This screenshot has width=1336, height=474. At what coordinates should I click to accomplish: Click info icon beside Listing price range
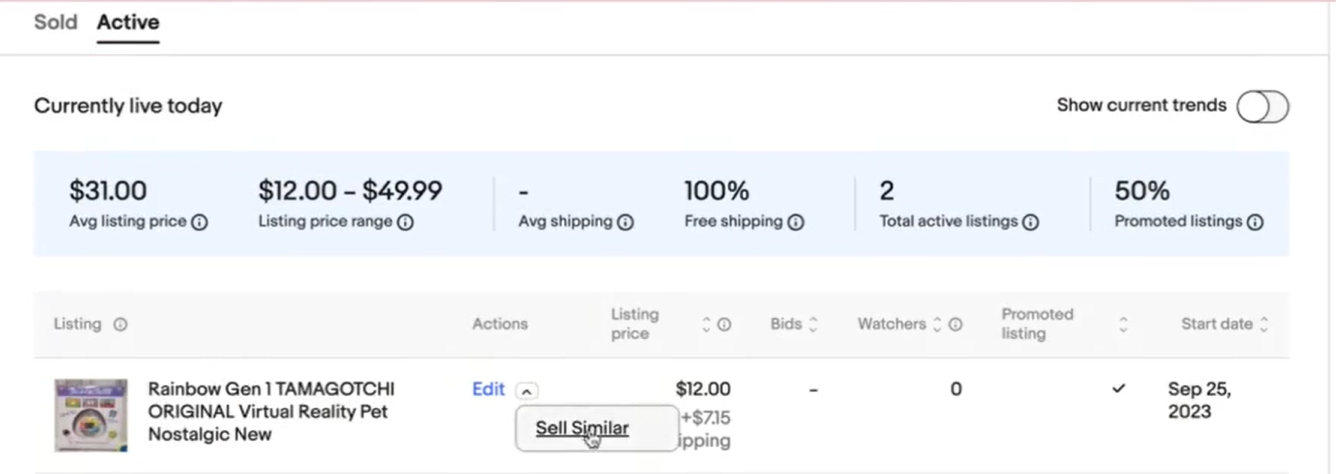point(405,222)
